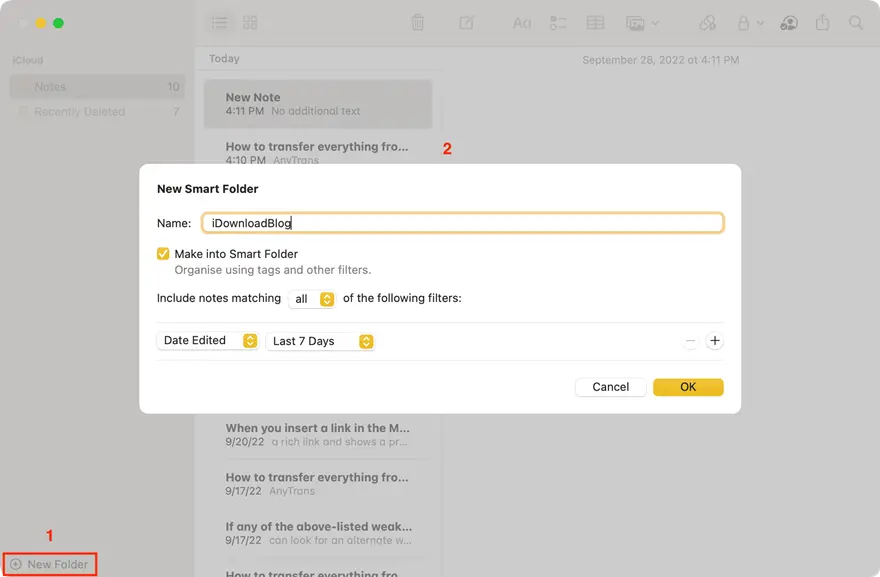Open the lock note dropdown
Viewport: 880px width, 577px height.
(x=749, y=22)
